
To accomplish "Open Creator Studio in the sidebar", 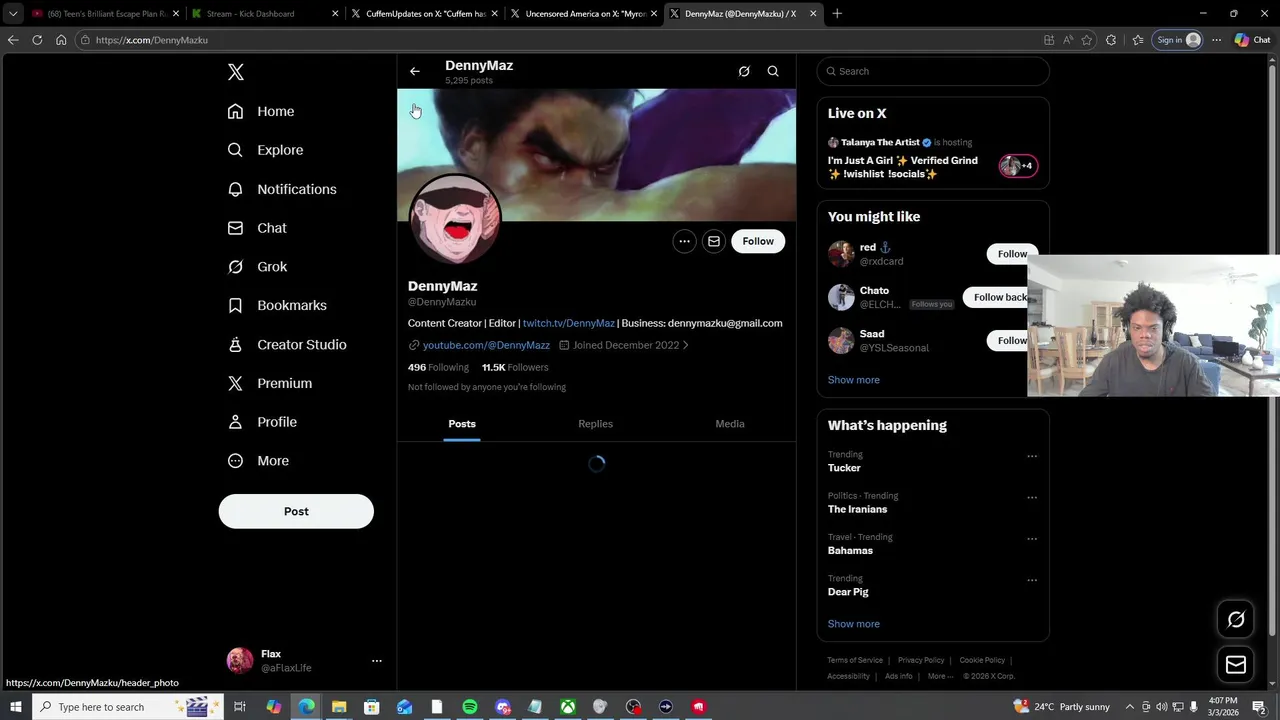I will coord(287,344).
